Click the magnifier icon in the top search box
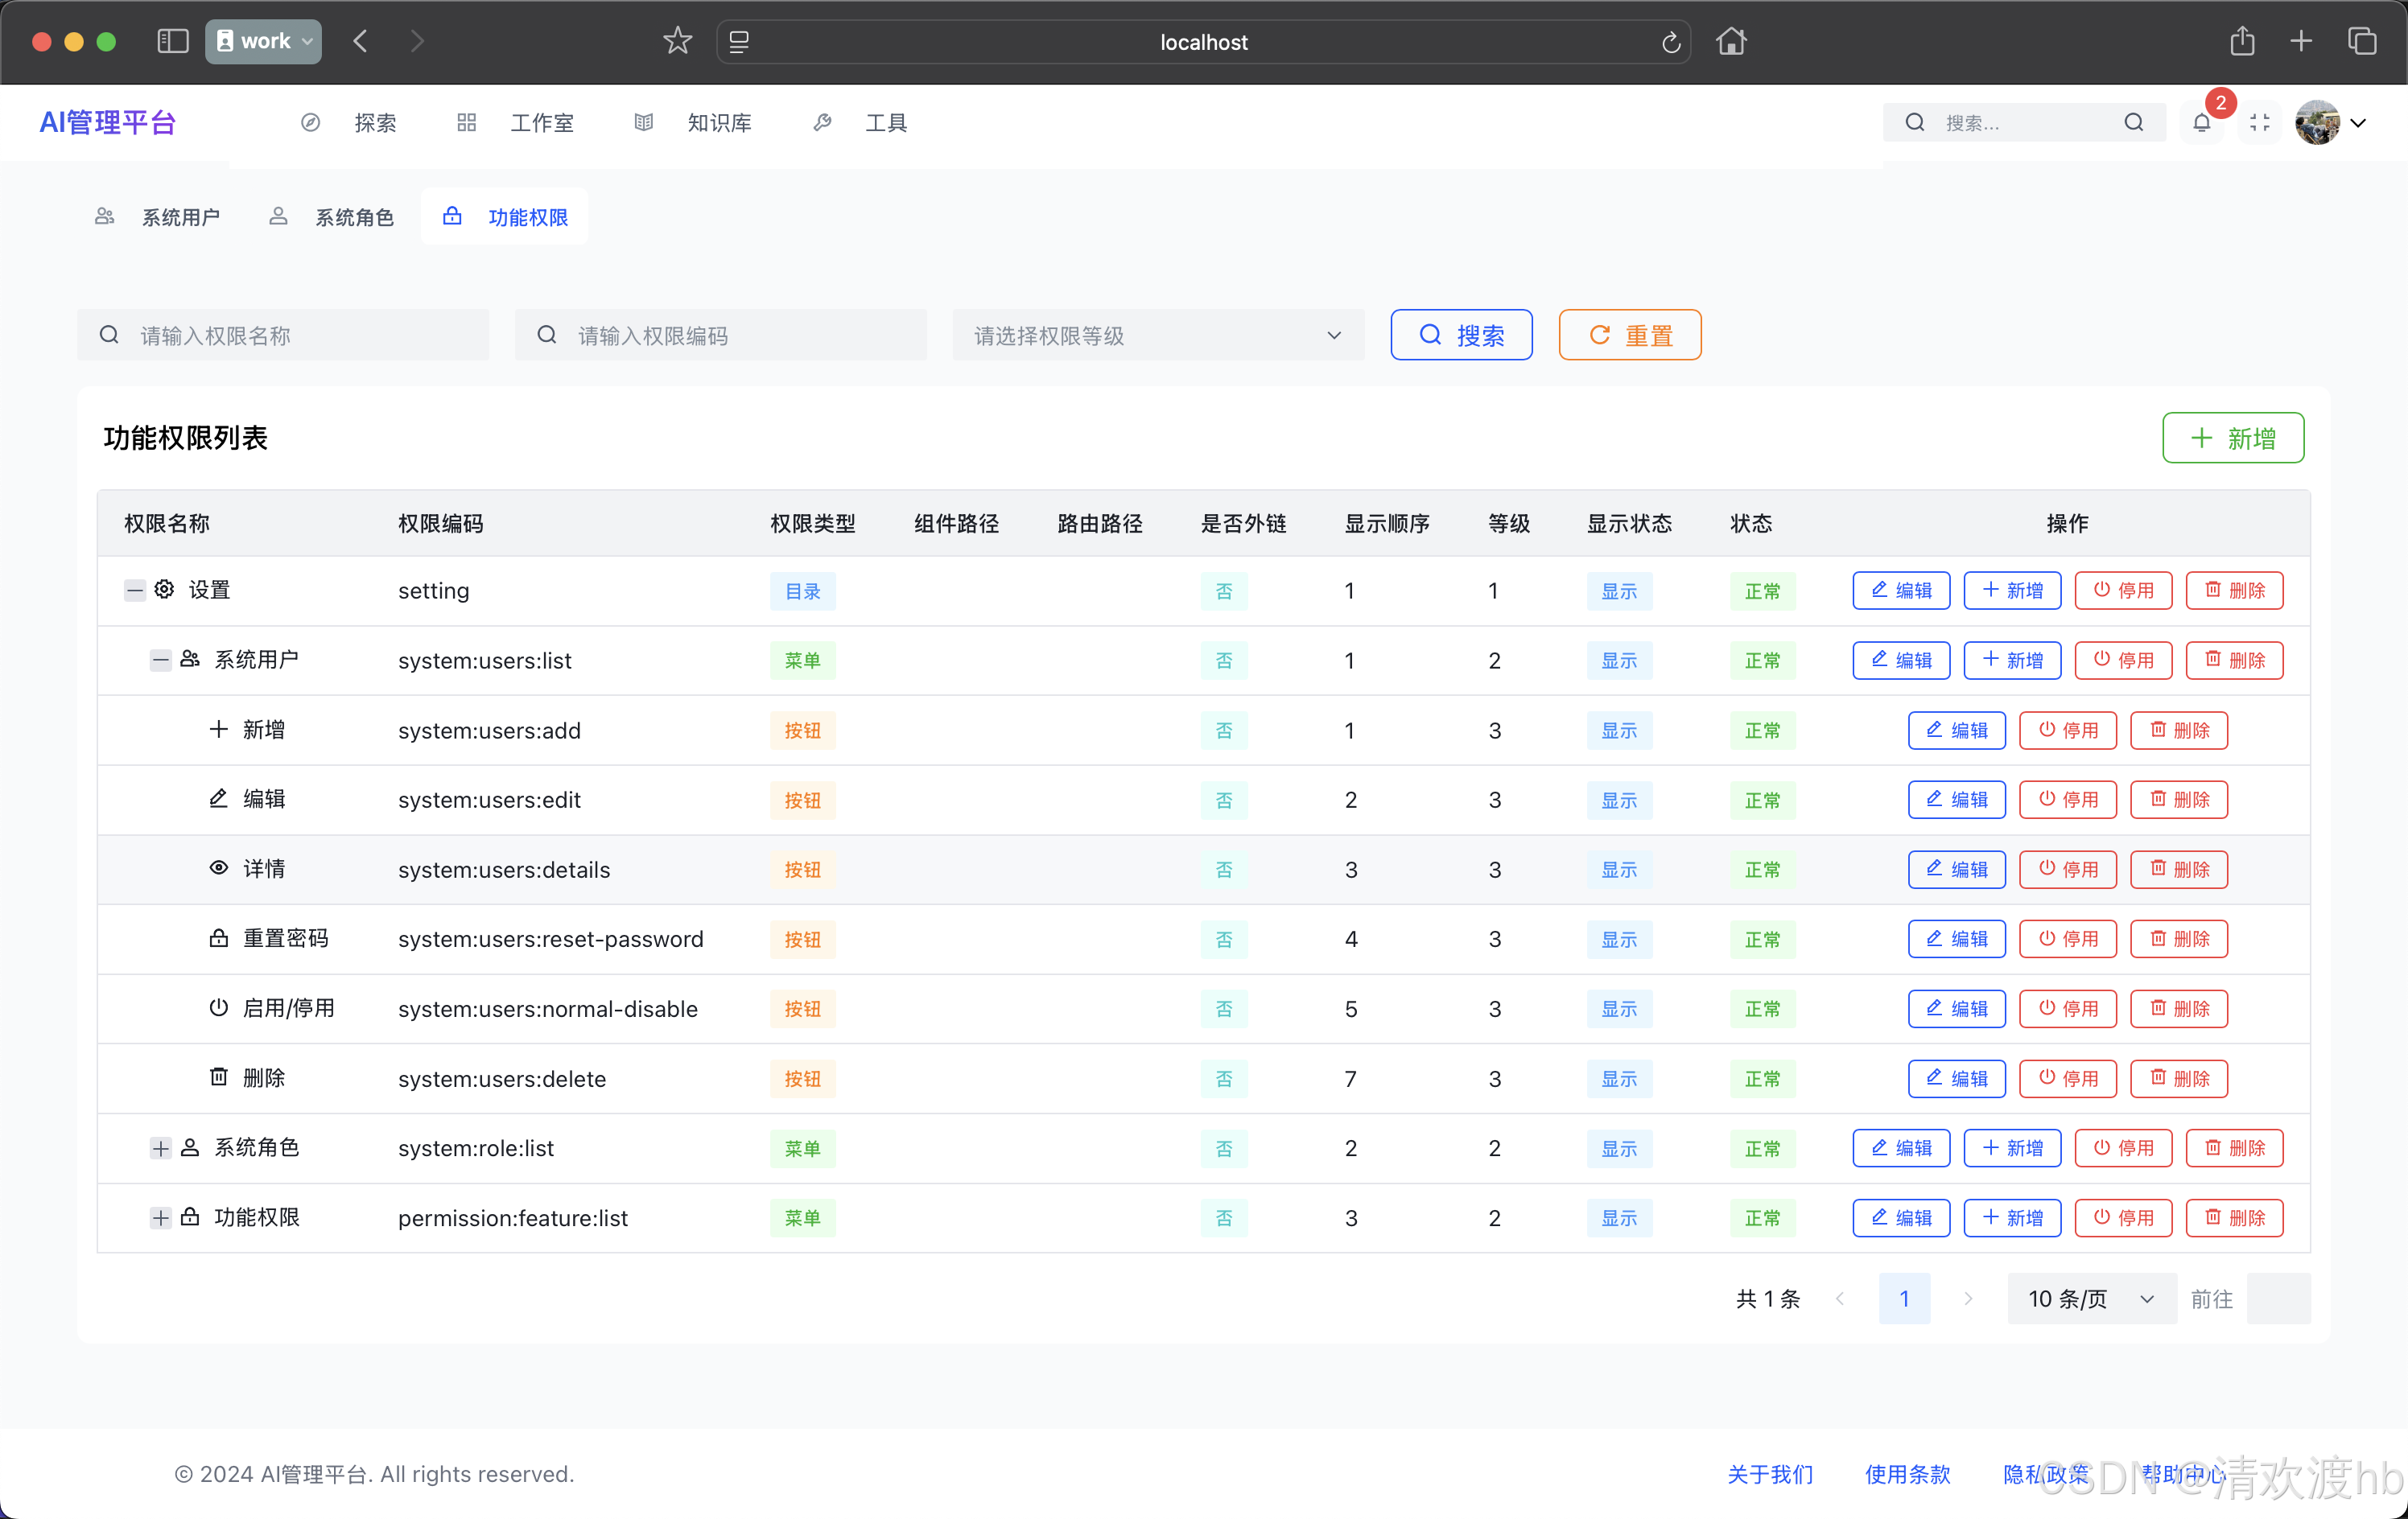 point(2133,122)
